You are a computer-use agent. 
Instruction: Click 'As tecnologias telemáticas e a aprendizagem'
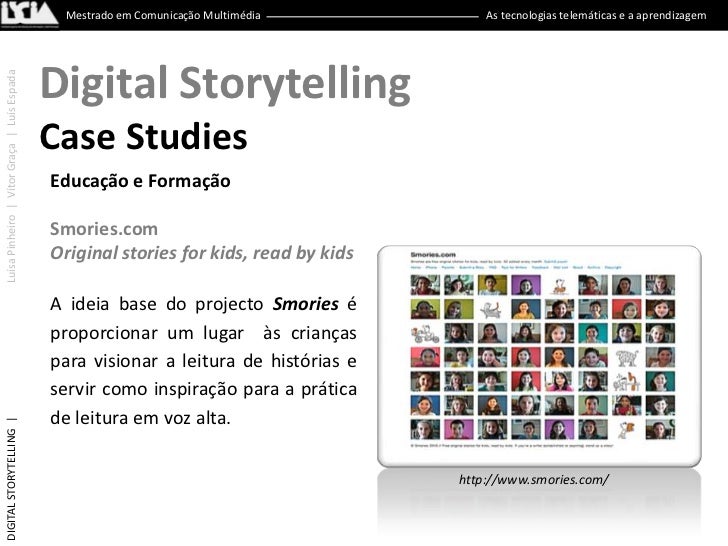pyautogui.click(x=596, y=15)
